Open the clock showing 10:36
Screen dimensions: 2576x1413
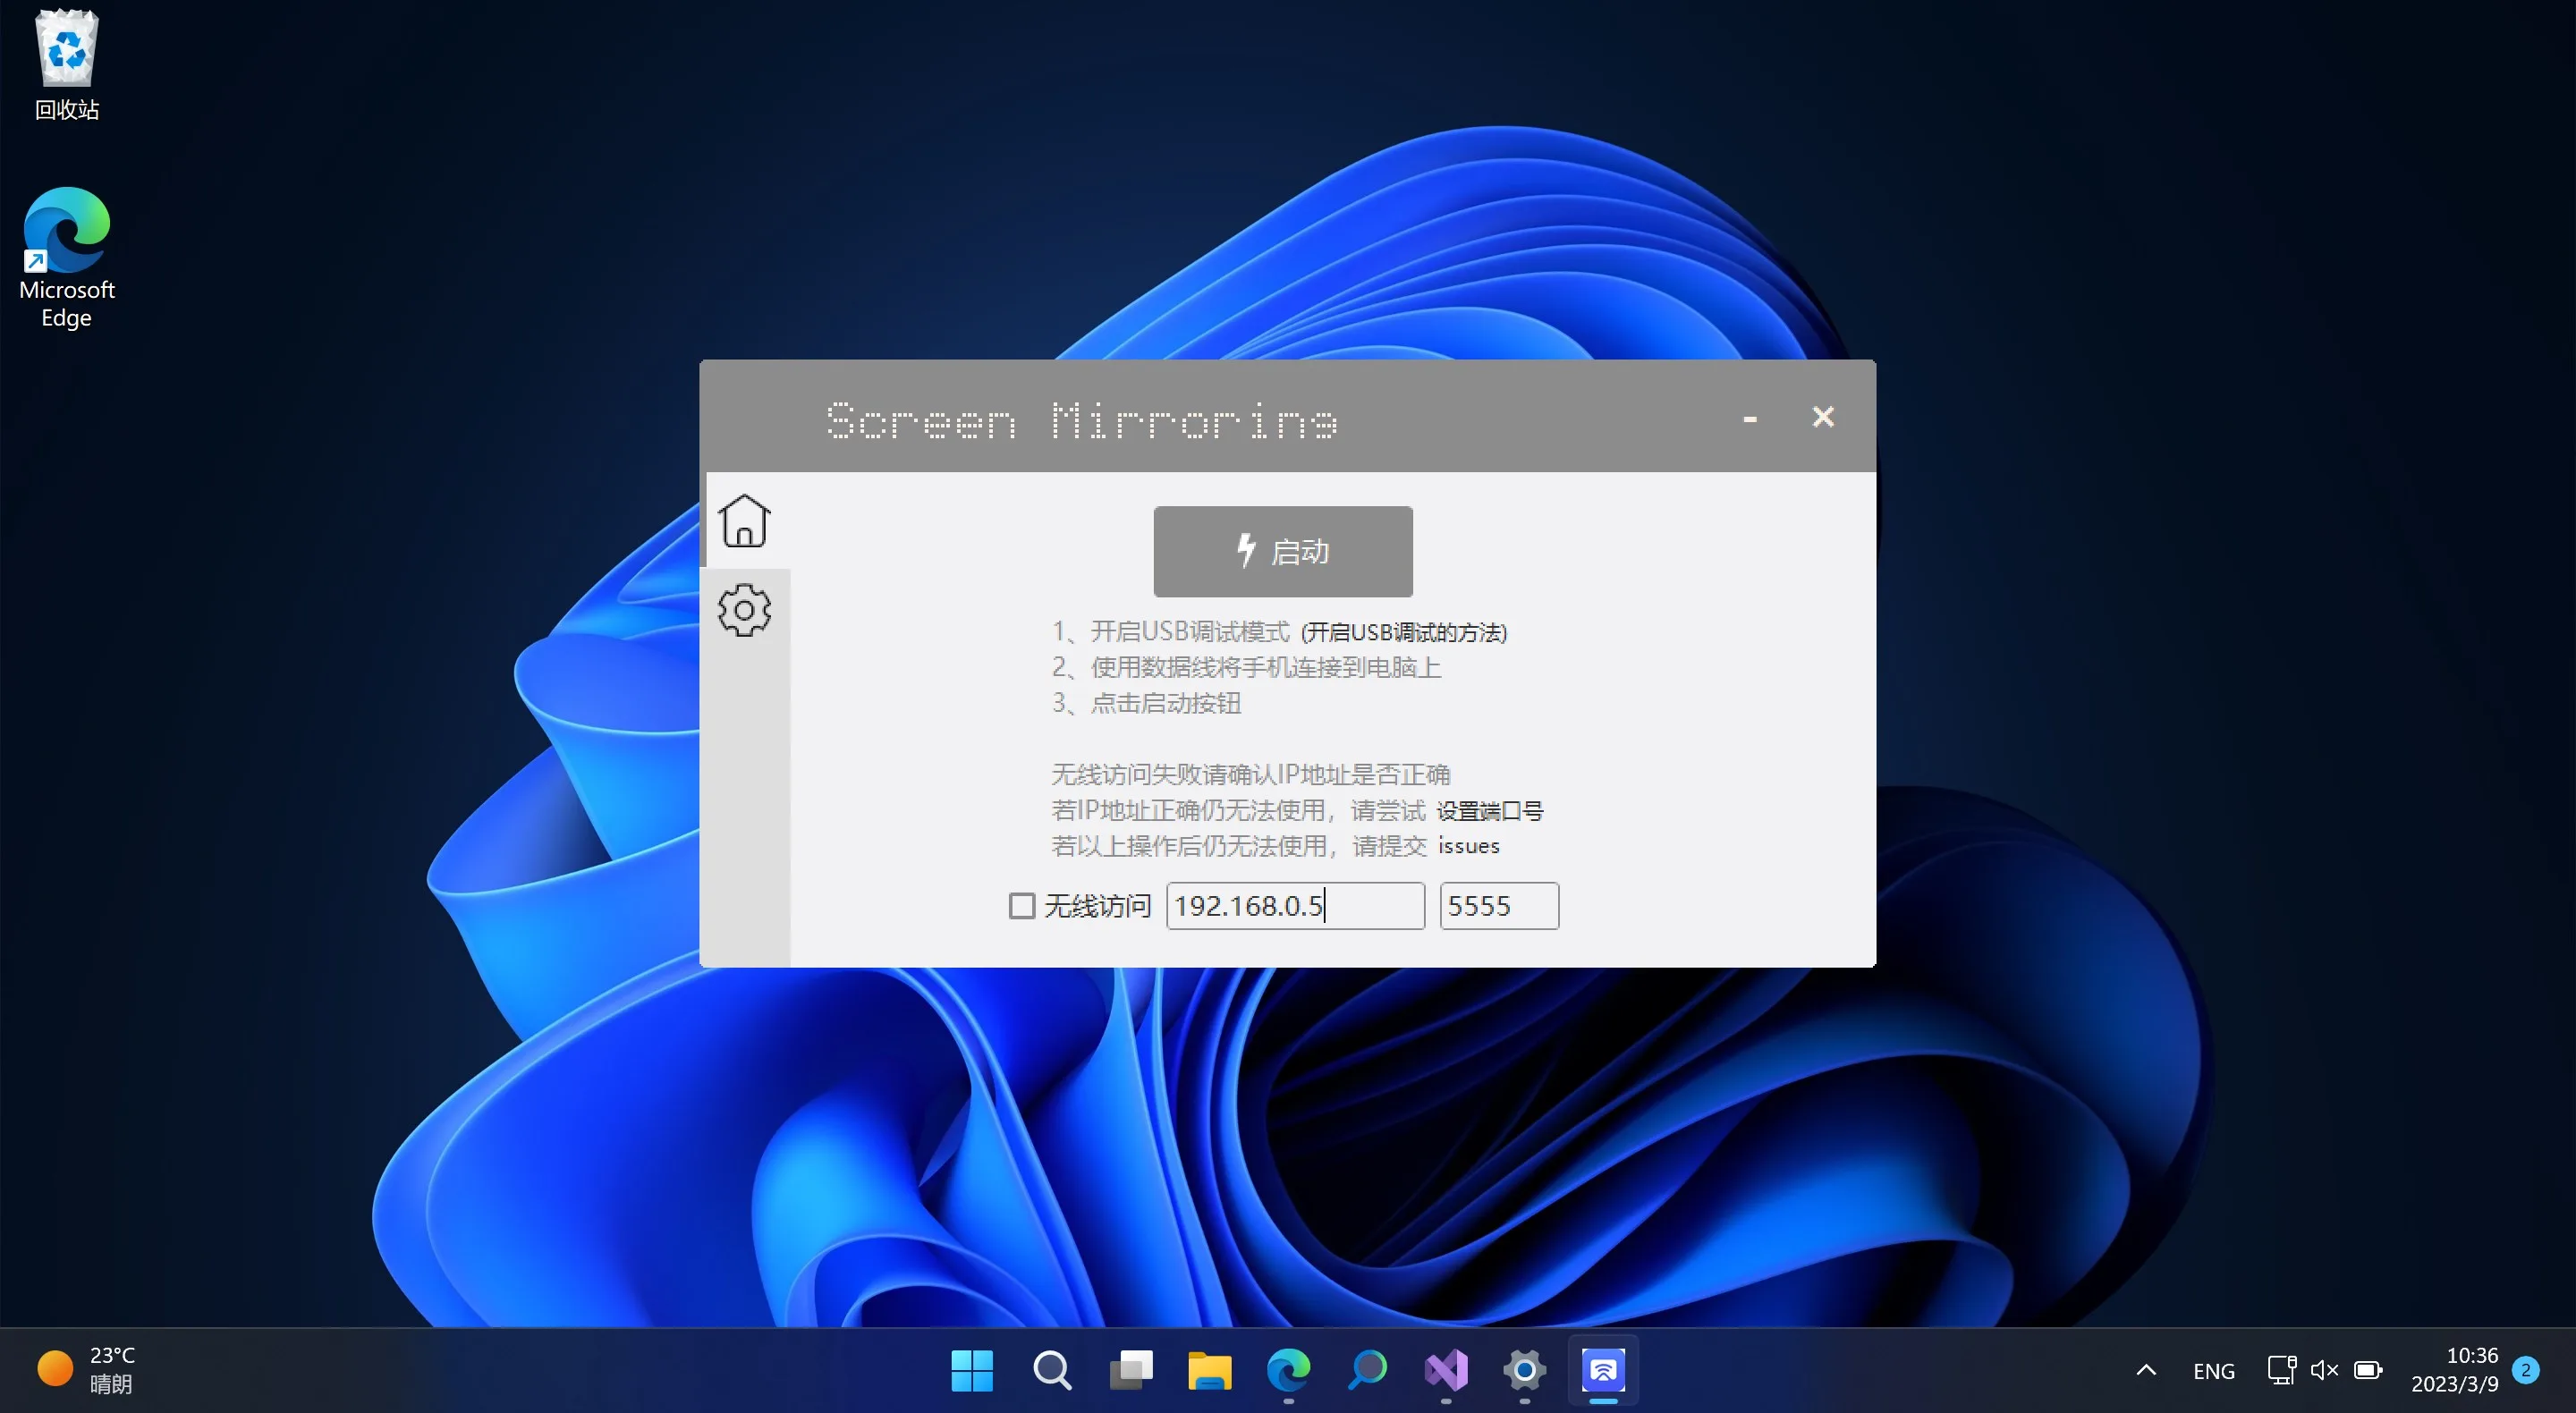coord(2455,1370)
